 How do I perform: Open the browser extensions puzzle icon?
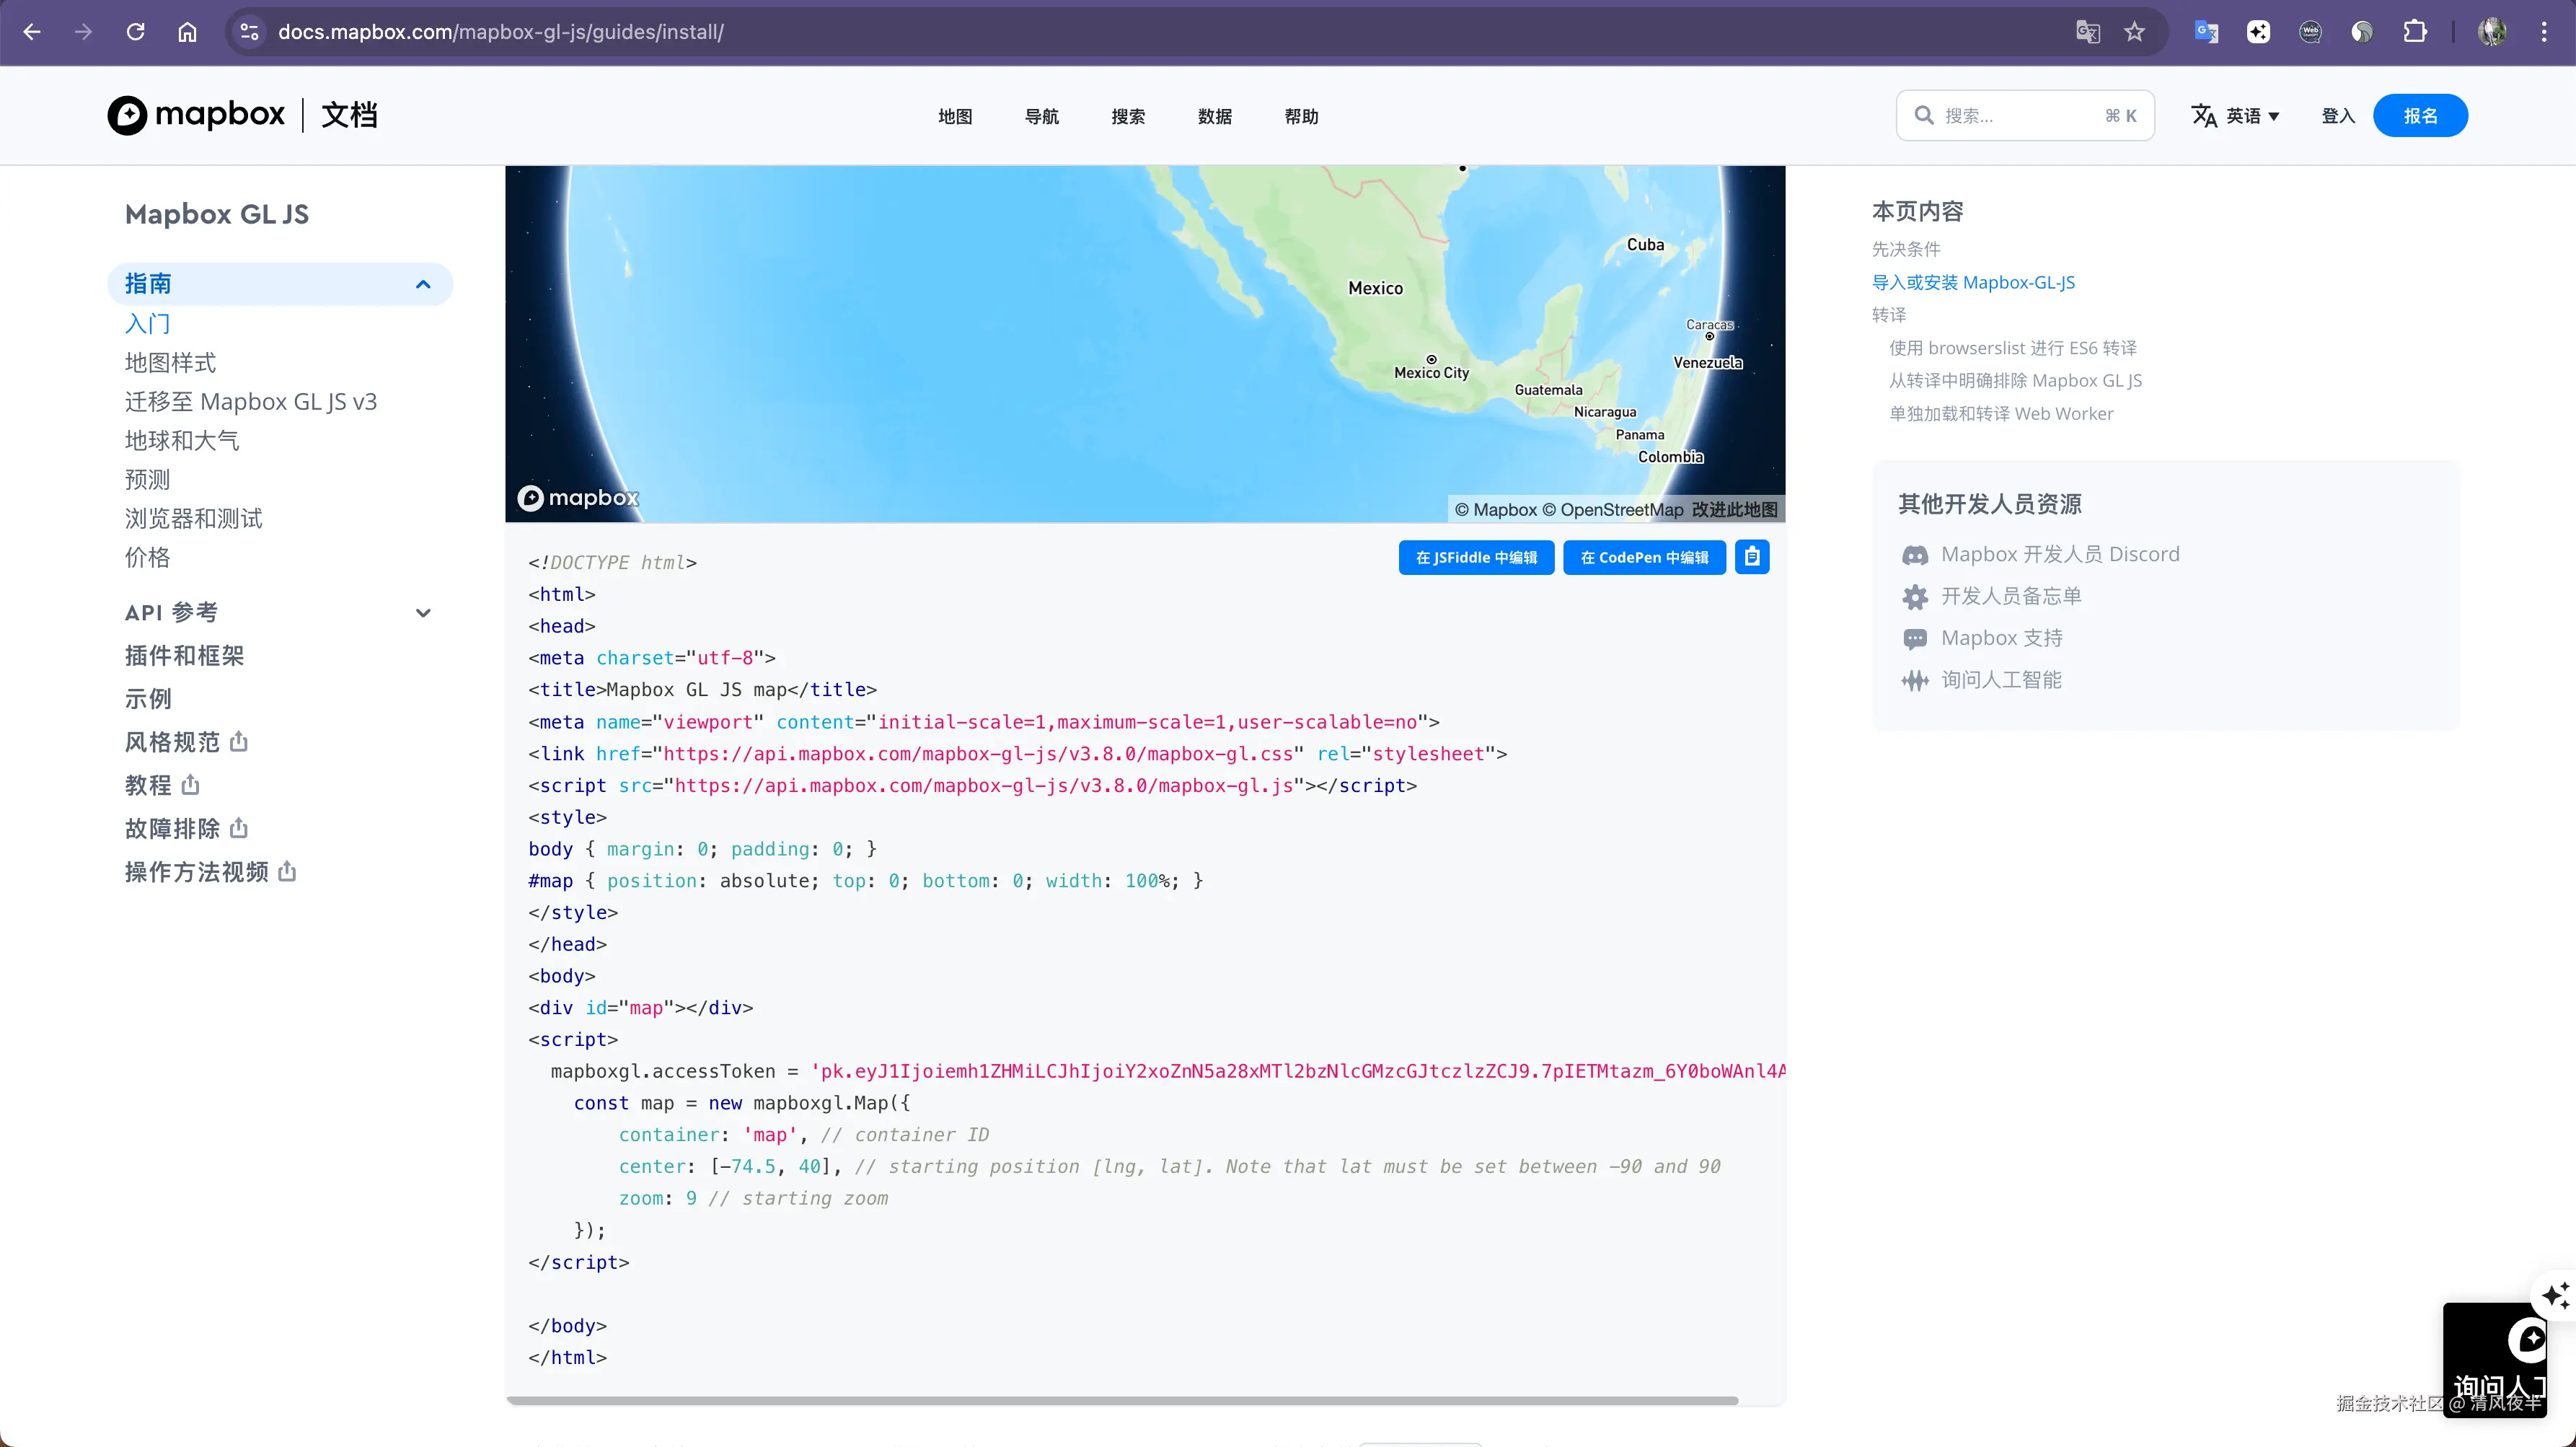coord(2415,32)
